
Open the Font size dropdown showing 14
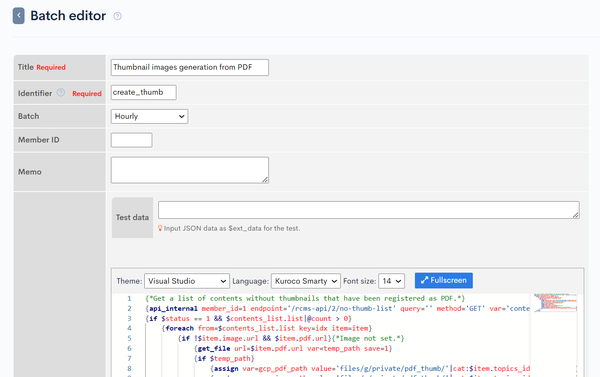tap(391, 281)
